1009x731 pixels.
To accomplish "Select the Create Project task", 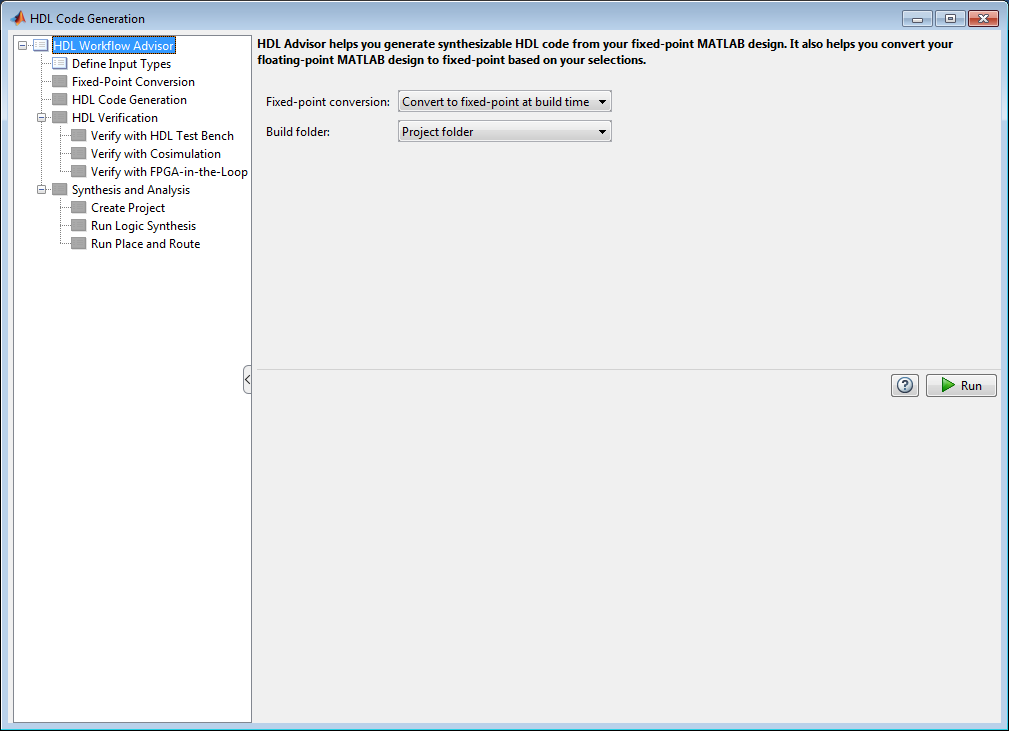I will [x=128, y=208].
